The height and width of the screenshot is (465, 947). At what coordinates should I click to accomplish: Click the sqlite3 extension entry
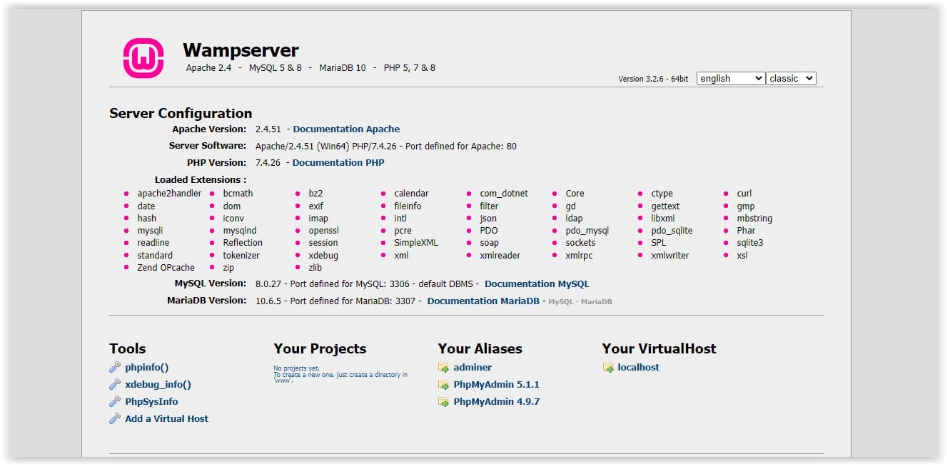tap(750, 243)
